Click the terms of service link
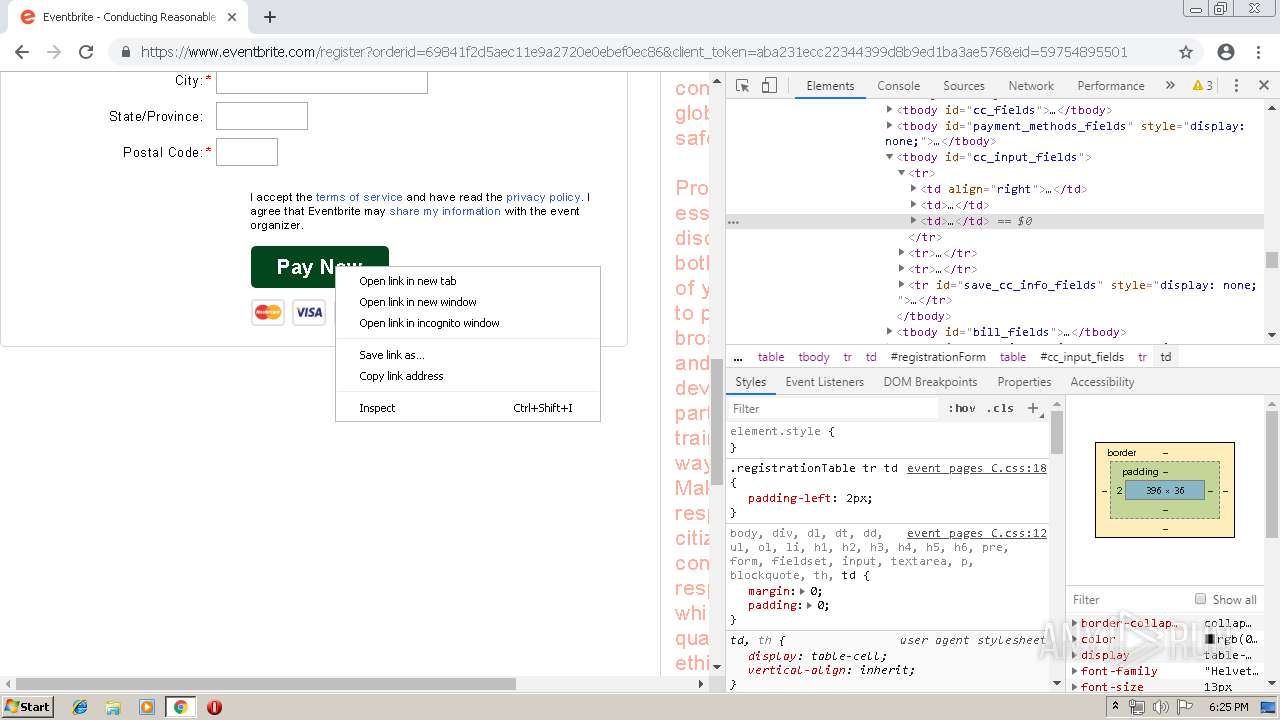The height and width of the screenshot is (720, 1280). coord(359,197)
